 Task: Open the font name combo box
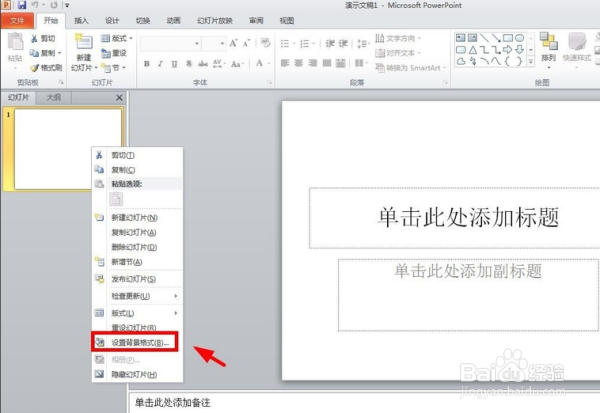point(170,44)
